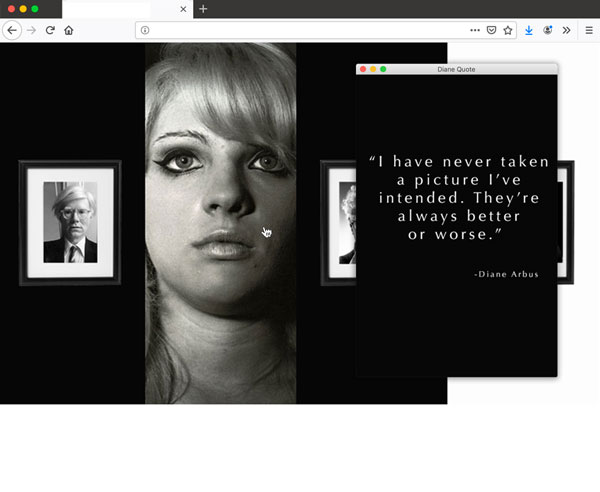600x492 pixels.
Task: Bookmark this page with the star
Action: (x=507, y=30)
